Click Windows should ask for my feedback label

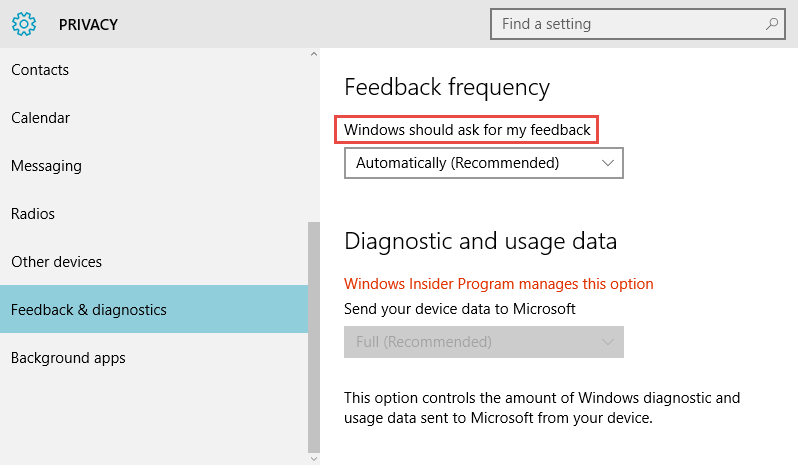click(x=467, y=130)
